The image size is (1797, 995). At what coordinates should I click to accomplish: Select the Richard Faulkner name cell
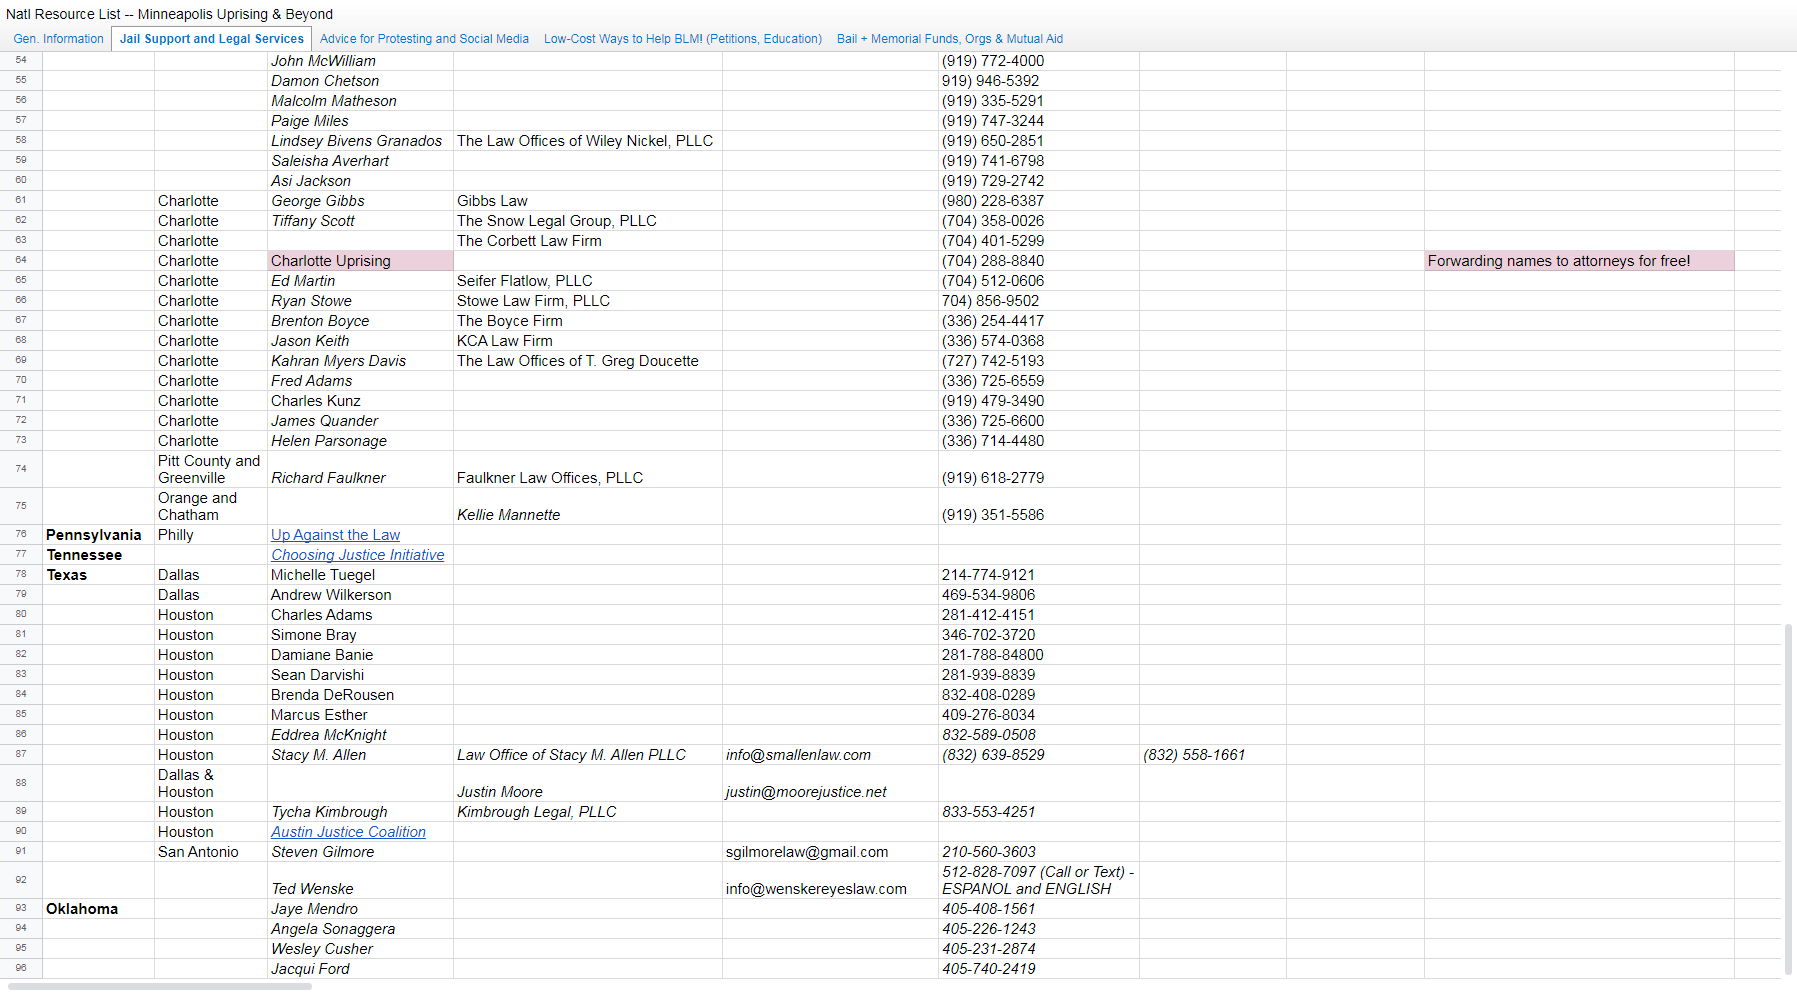coord(360,470)
